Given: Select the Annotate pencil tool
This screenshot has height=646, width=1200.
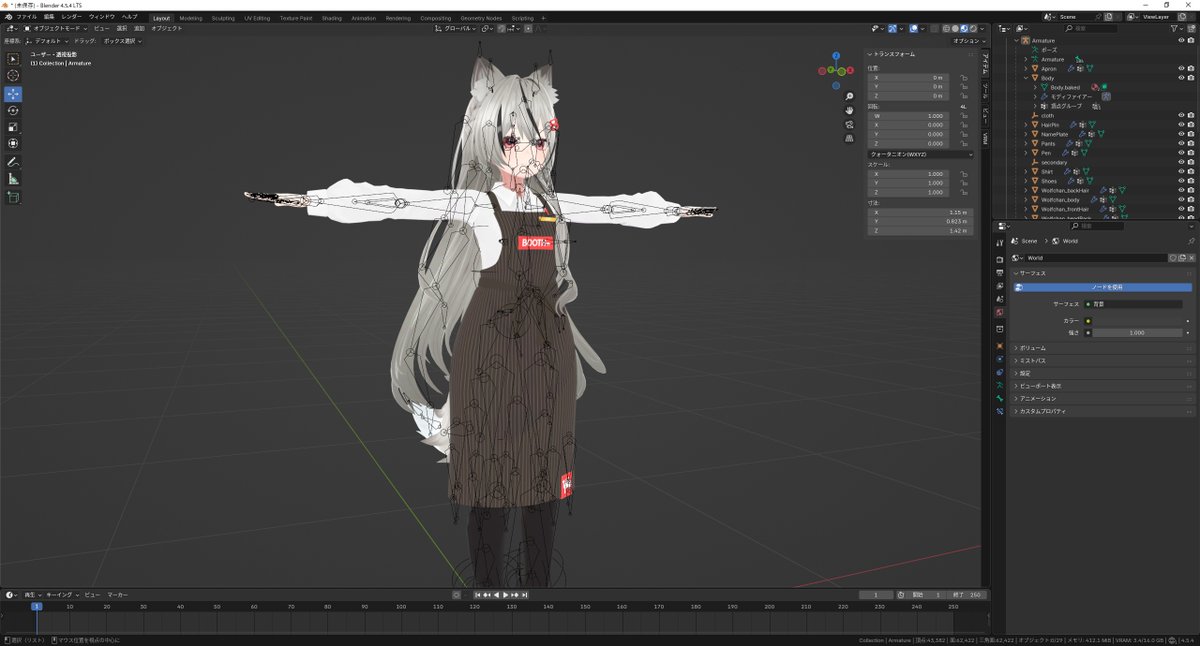Looking at the screenshot, I should tap(13, 162).
